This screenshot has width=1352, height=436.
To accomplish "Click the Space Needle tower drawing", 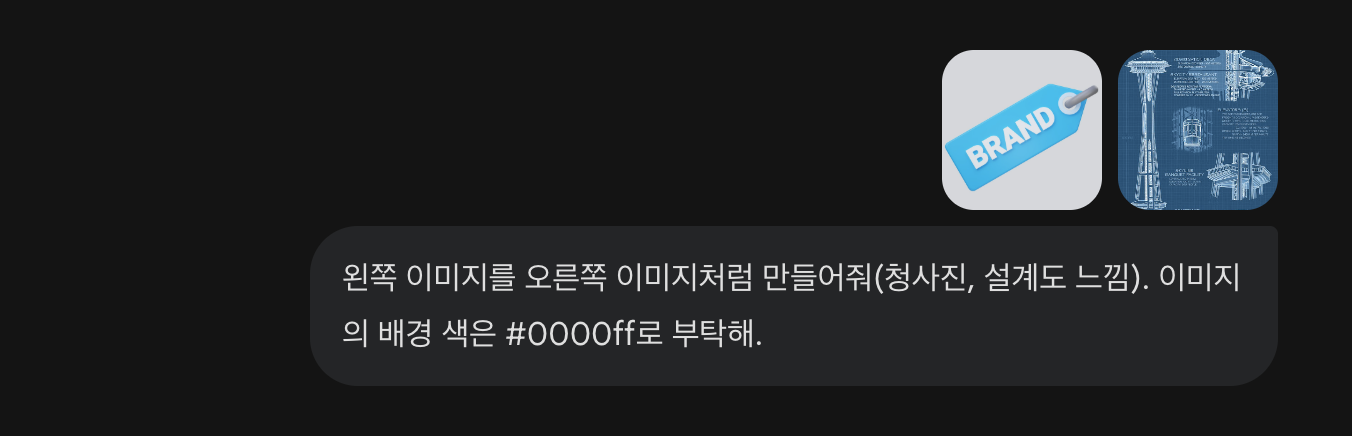I will click(x=1146, y=130).
